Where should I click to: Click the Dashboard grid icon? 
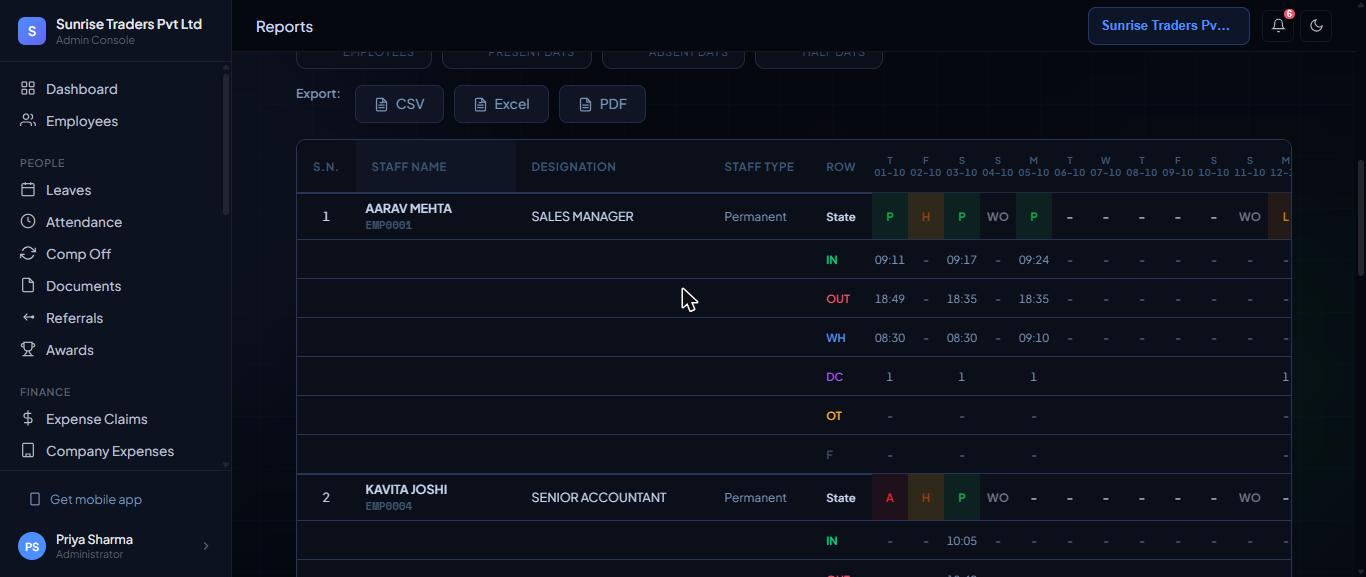28,89
